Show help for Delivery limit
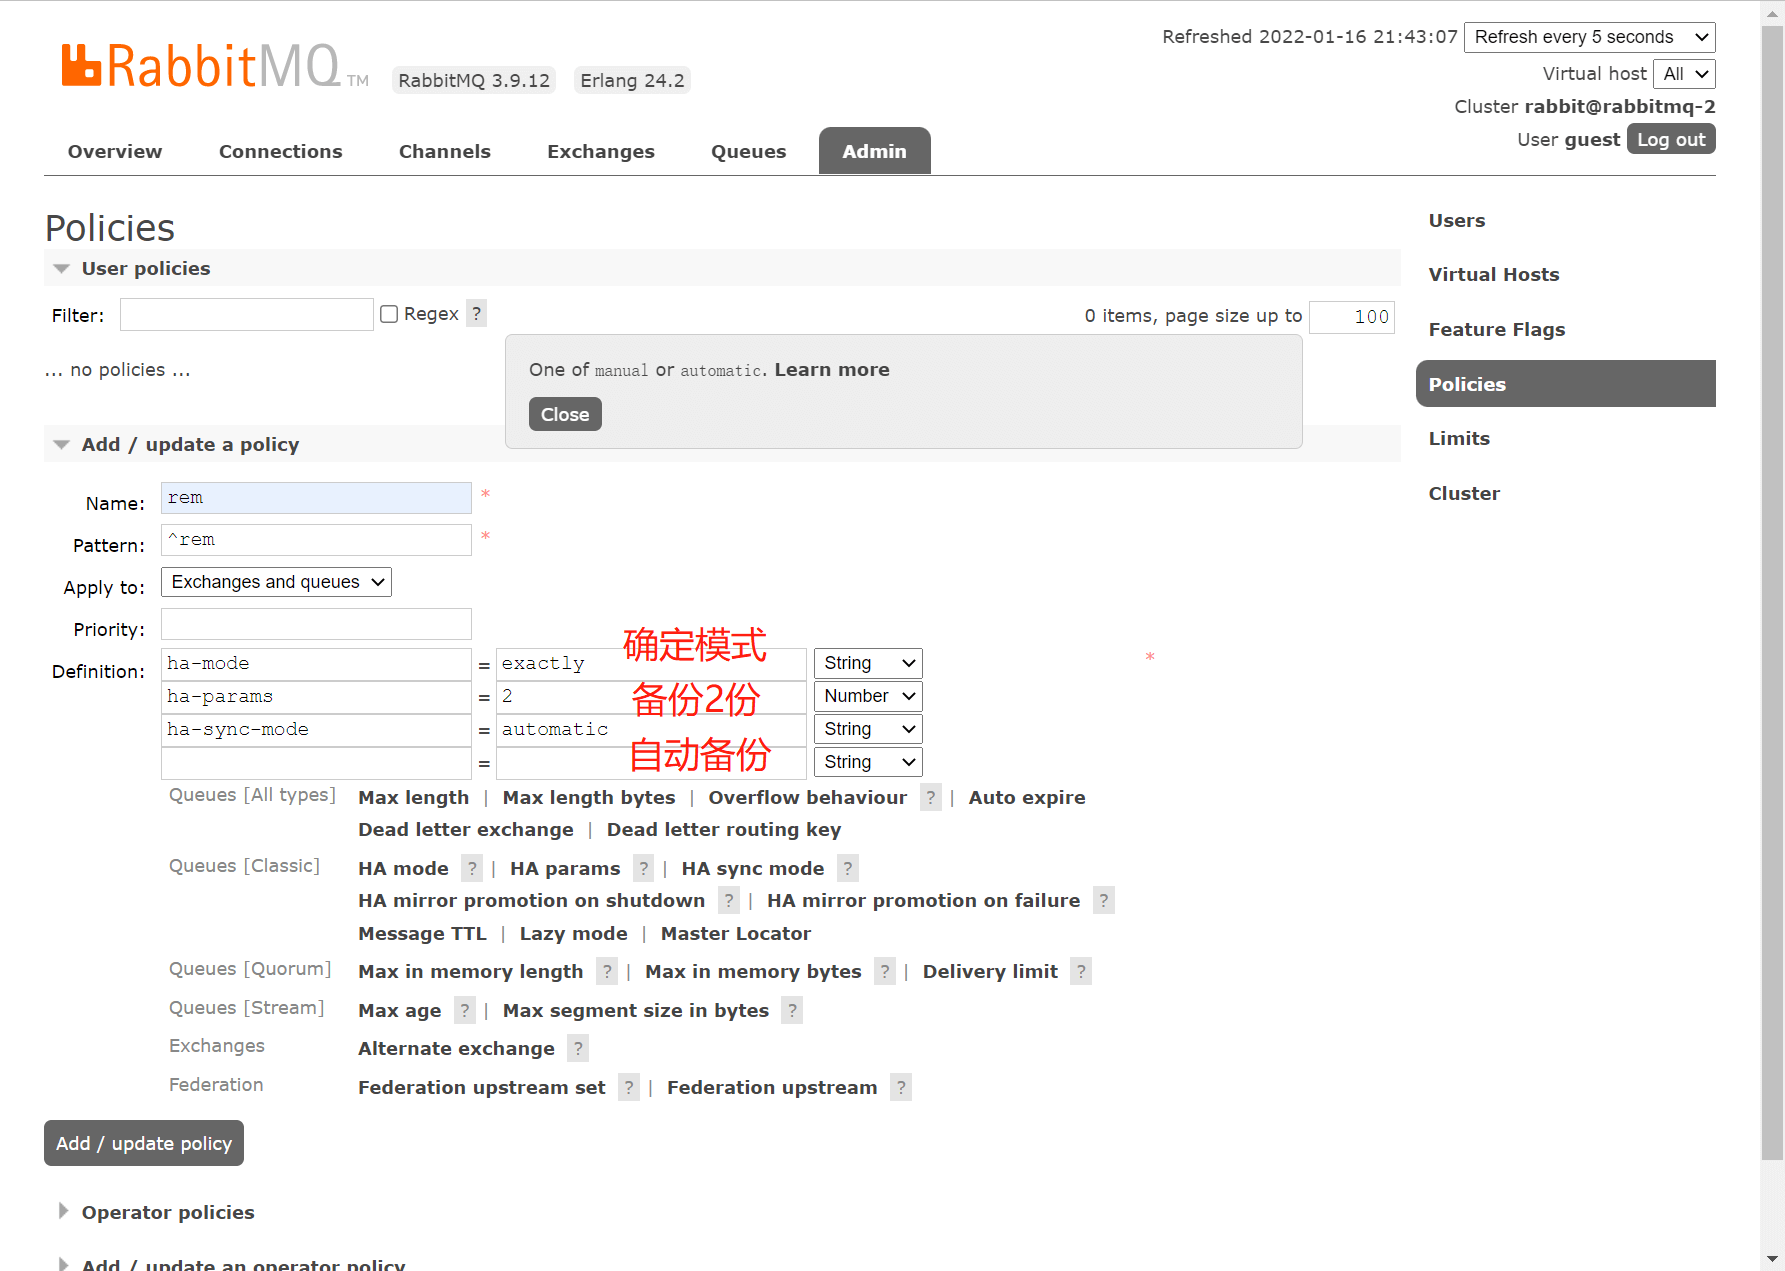1785x1271 pixels. point(1081,972)
